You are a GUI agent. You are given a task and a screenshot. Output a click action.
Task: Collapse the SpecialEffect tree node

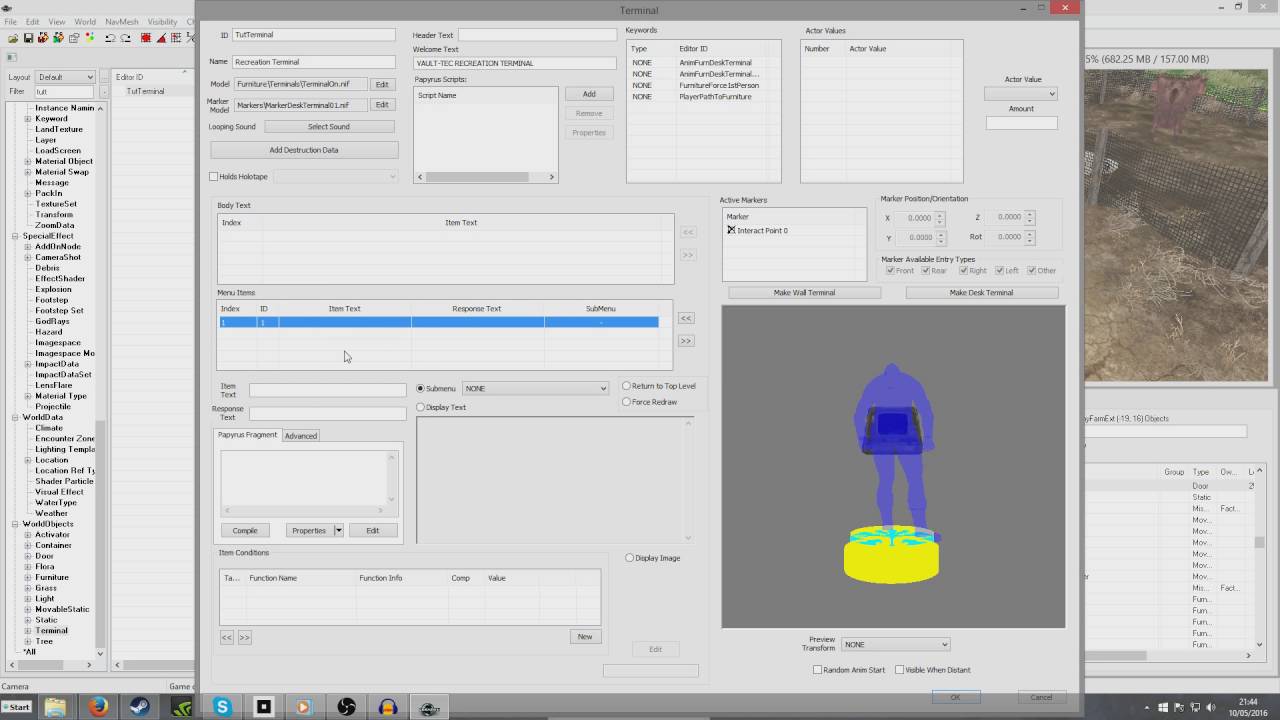coord(15,236)
